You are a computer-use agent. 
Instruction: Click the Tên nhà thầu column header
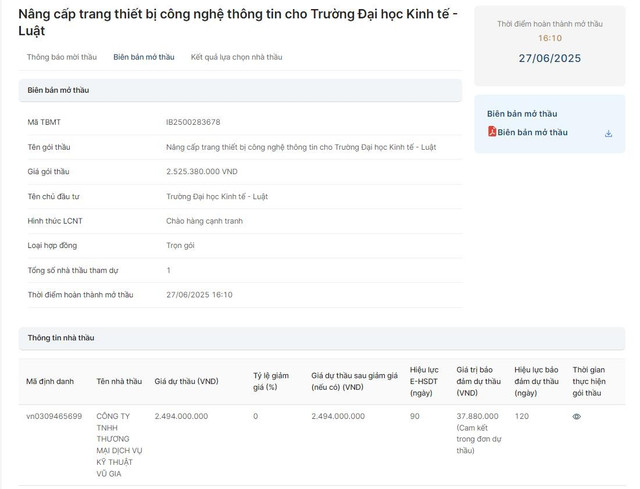coord(119,381)
